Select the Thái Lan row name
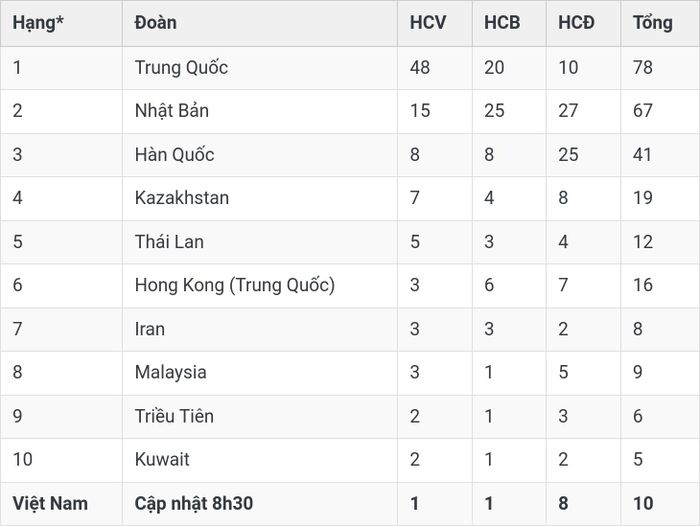Viewport: 700px width, 526px height. point(169,242)
